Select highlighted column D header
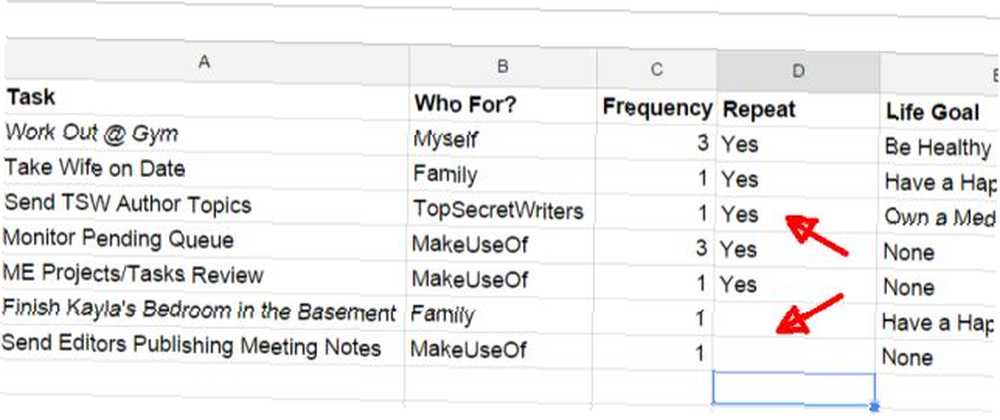This screenshot has width=1000, height=420. click(x=798, y=71)
